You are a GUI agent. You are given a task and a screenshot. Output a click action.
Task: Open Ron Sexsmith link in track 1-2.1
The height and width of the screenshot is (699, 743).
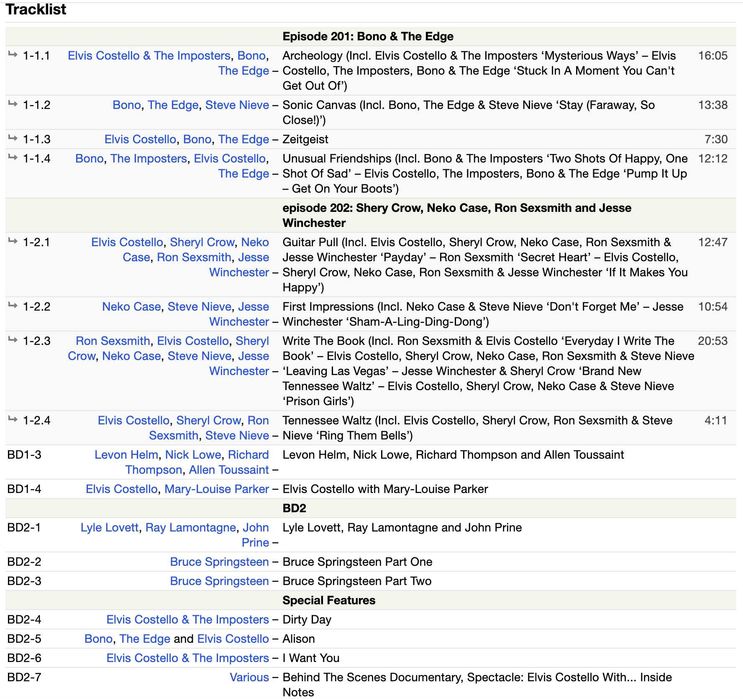(194, 257)
